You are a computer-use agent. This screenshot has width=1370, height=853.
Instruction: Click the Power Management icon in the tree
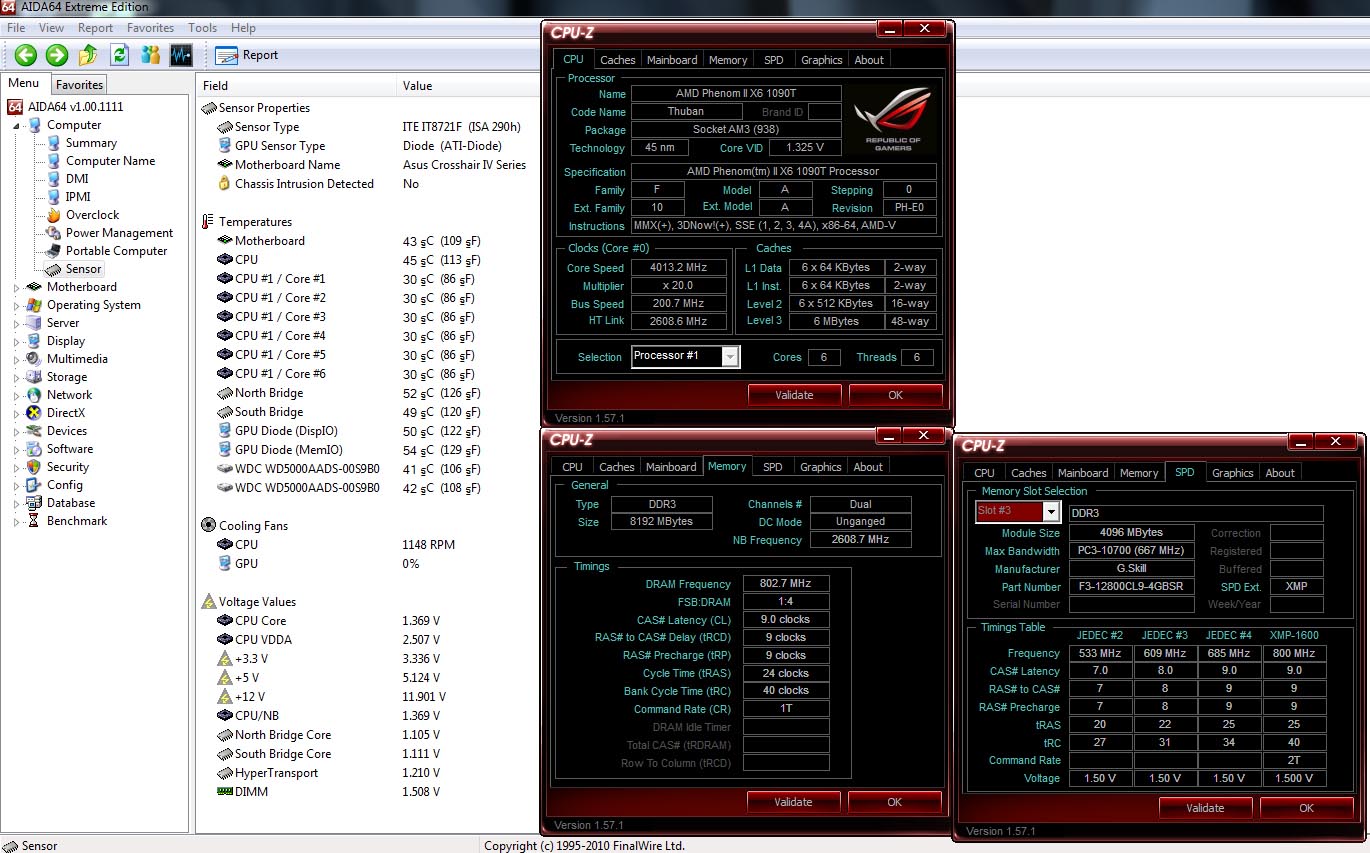coord(54,233)
